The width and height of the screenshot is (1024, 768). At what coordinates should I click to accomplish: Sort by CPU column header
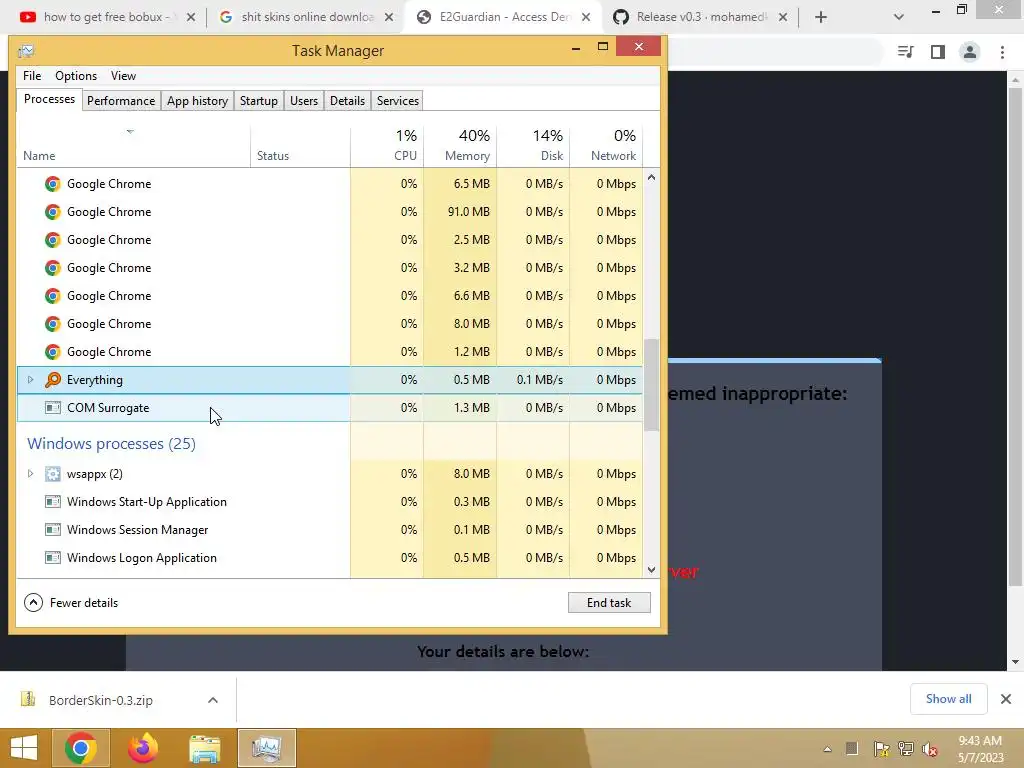pos(387,145)
